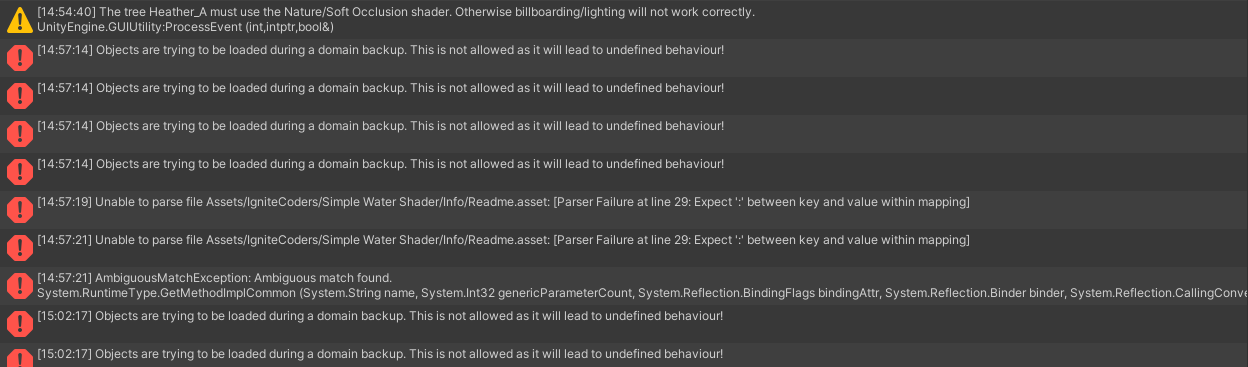Click the yellow warning icon for Heather_A tree

pyautogui.click(x=19, y=19)
